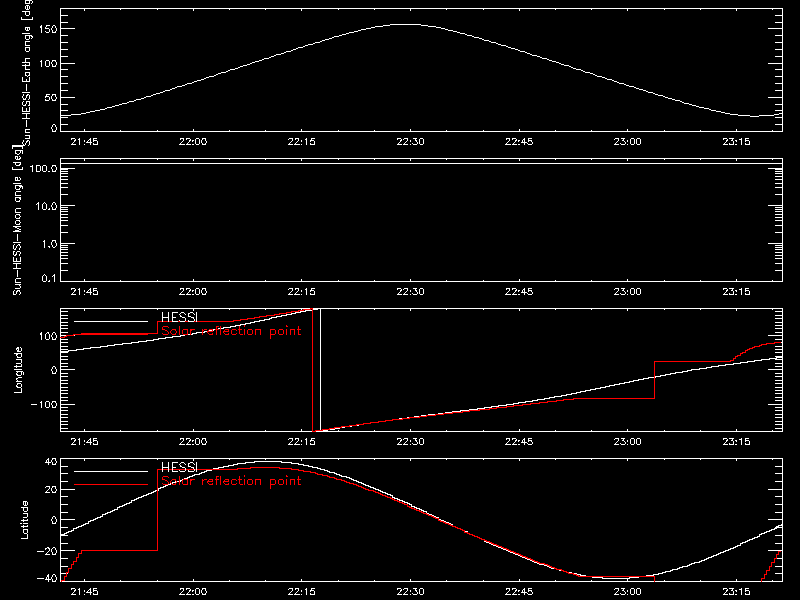
Task: Click 22:45 under the Earth angle plot
Action: coord(519,141)
